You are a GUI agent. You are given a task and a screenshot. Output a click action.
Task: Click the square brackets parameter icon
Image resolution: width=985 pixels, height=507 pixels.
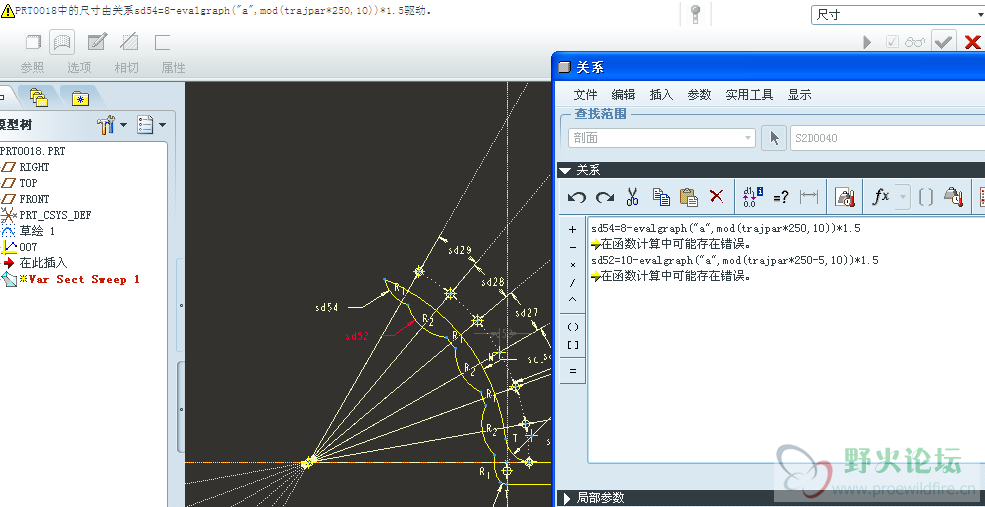click(925, 197)
